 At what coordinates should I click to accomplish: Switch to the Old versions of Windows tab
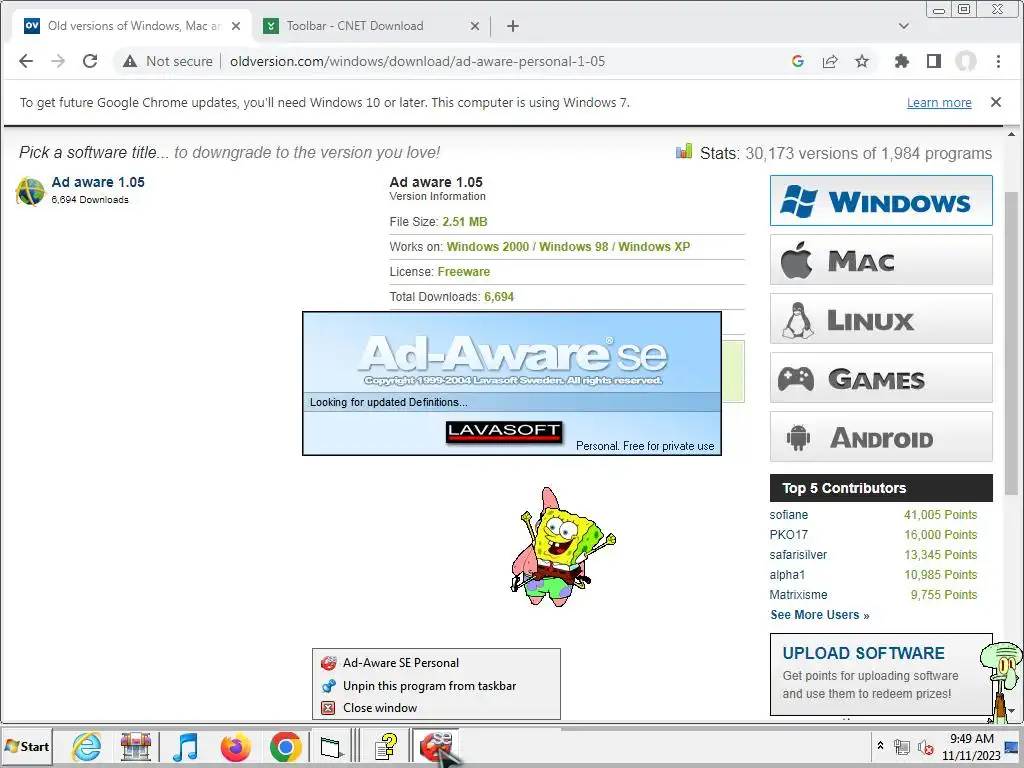click(133, 26)
